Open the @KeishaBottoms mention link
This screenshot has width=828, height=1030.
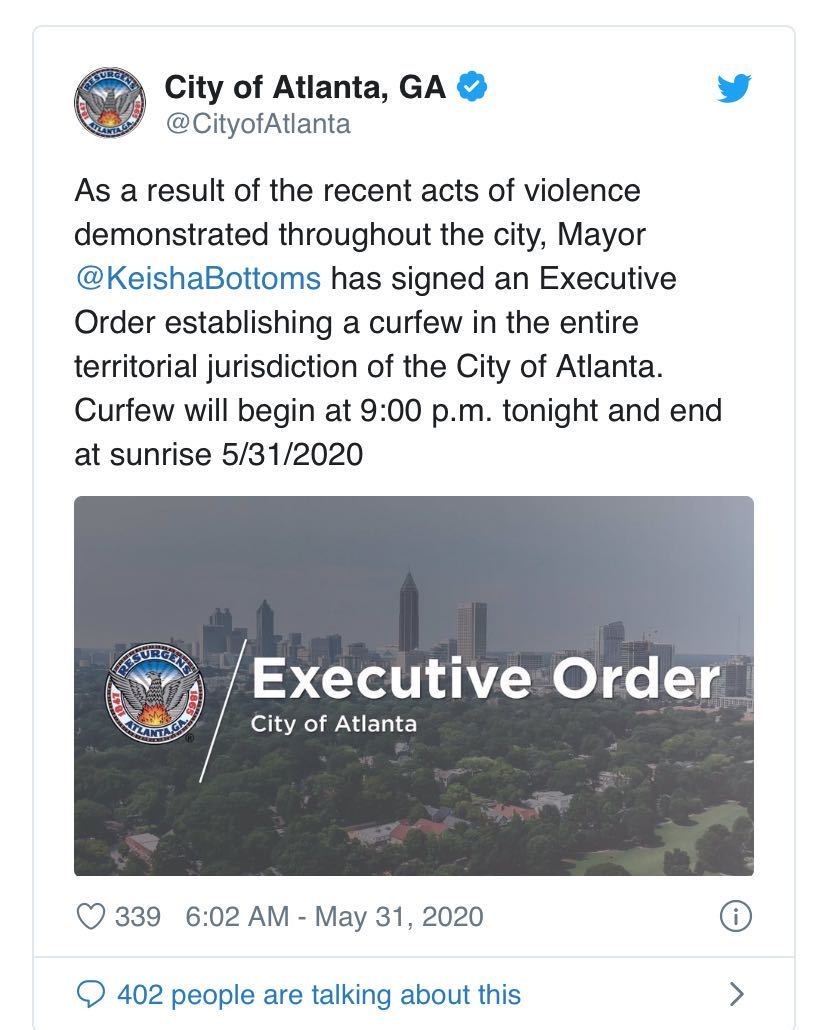click(x=198, y=278)
